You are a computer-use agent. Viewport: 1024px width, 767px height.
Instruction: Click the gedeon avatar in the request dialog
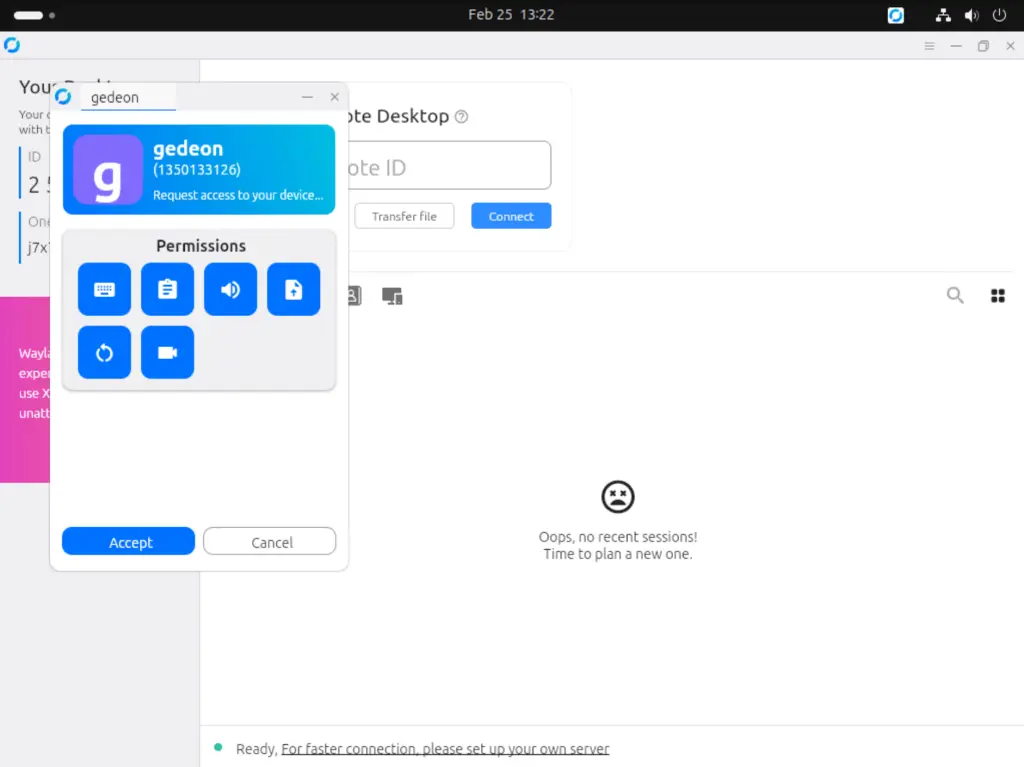108,168
